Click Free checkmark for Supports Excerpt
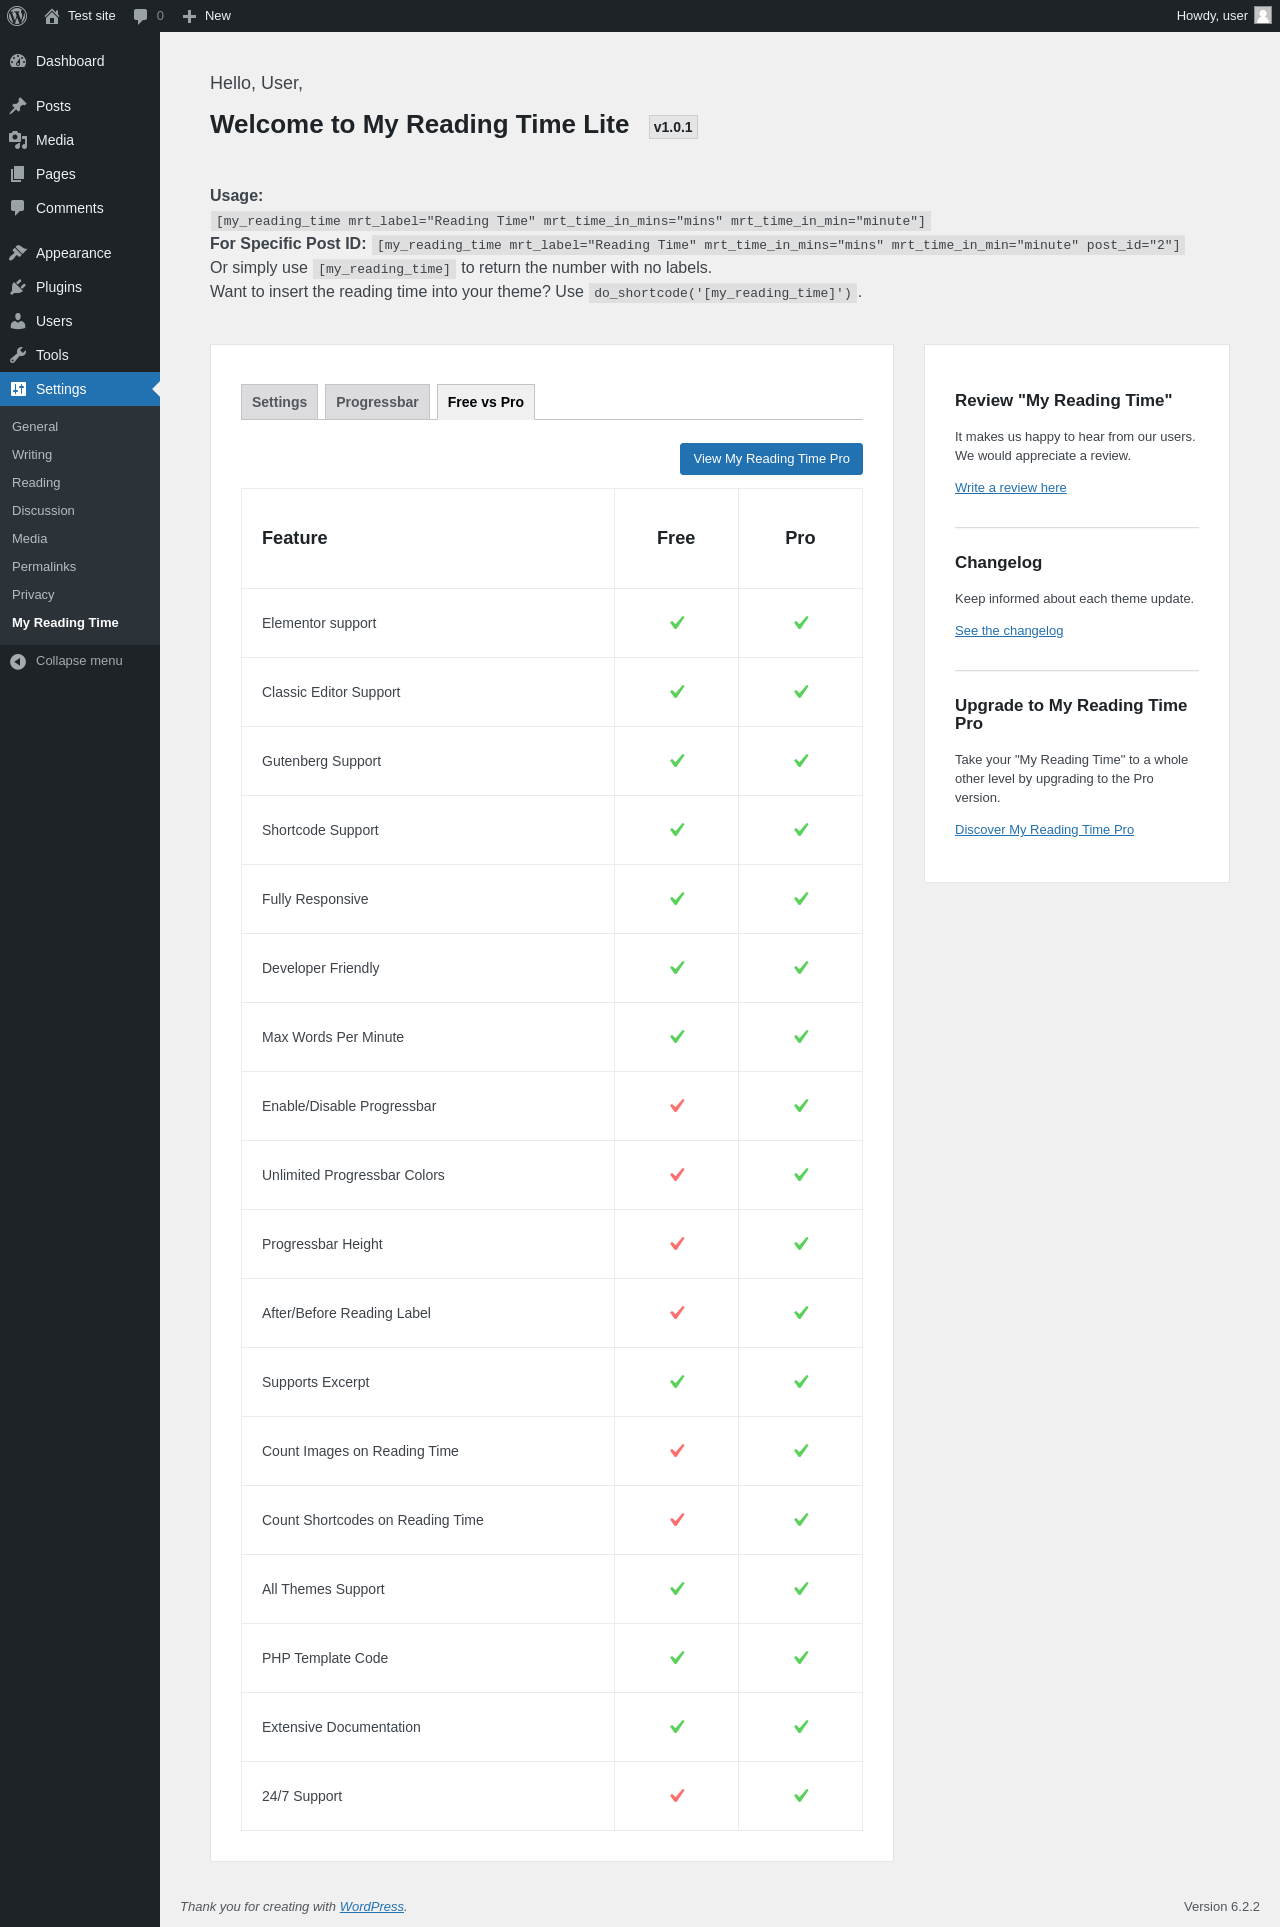Viewport: 1280px width, 1927px height. tap(677, 1382)
